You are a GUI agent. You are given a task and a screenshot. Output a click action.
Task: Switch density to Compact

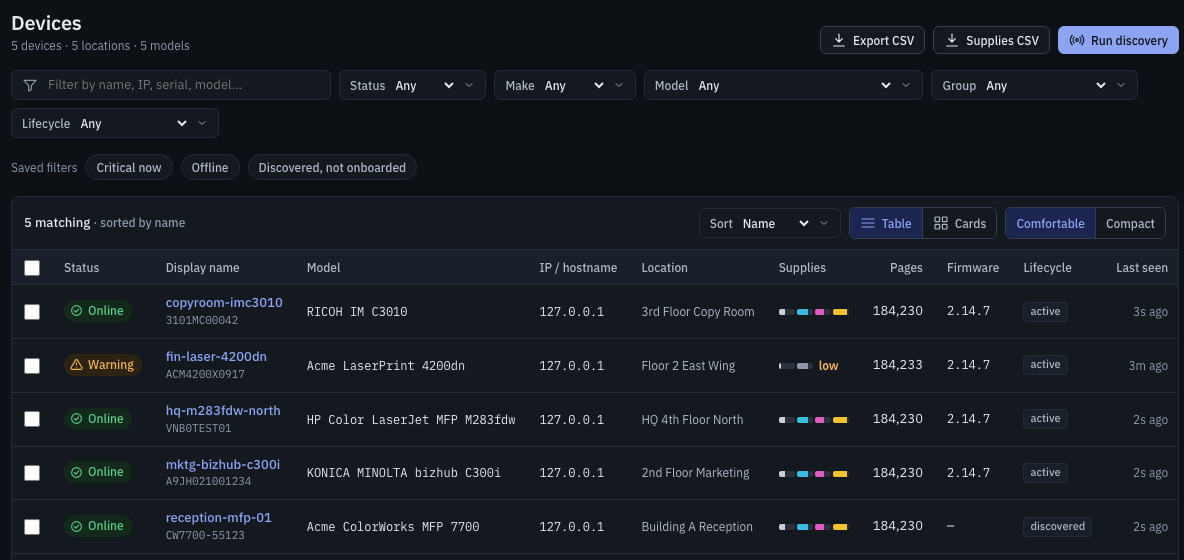1130,223
